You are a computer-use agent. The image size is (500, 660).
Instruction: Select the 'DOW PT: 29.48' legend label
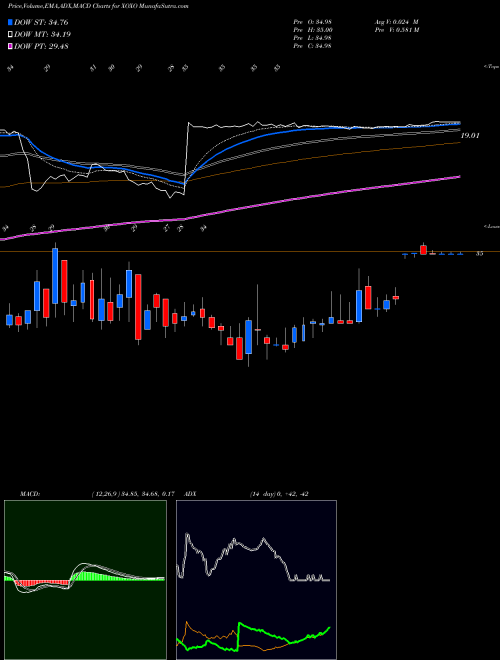tap(42, 46)
